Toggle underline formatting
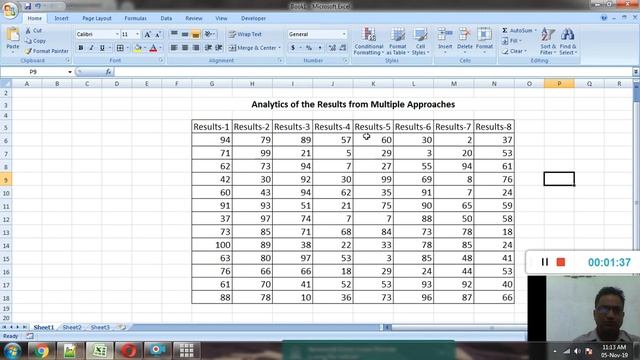 tap(102, 48)
